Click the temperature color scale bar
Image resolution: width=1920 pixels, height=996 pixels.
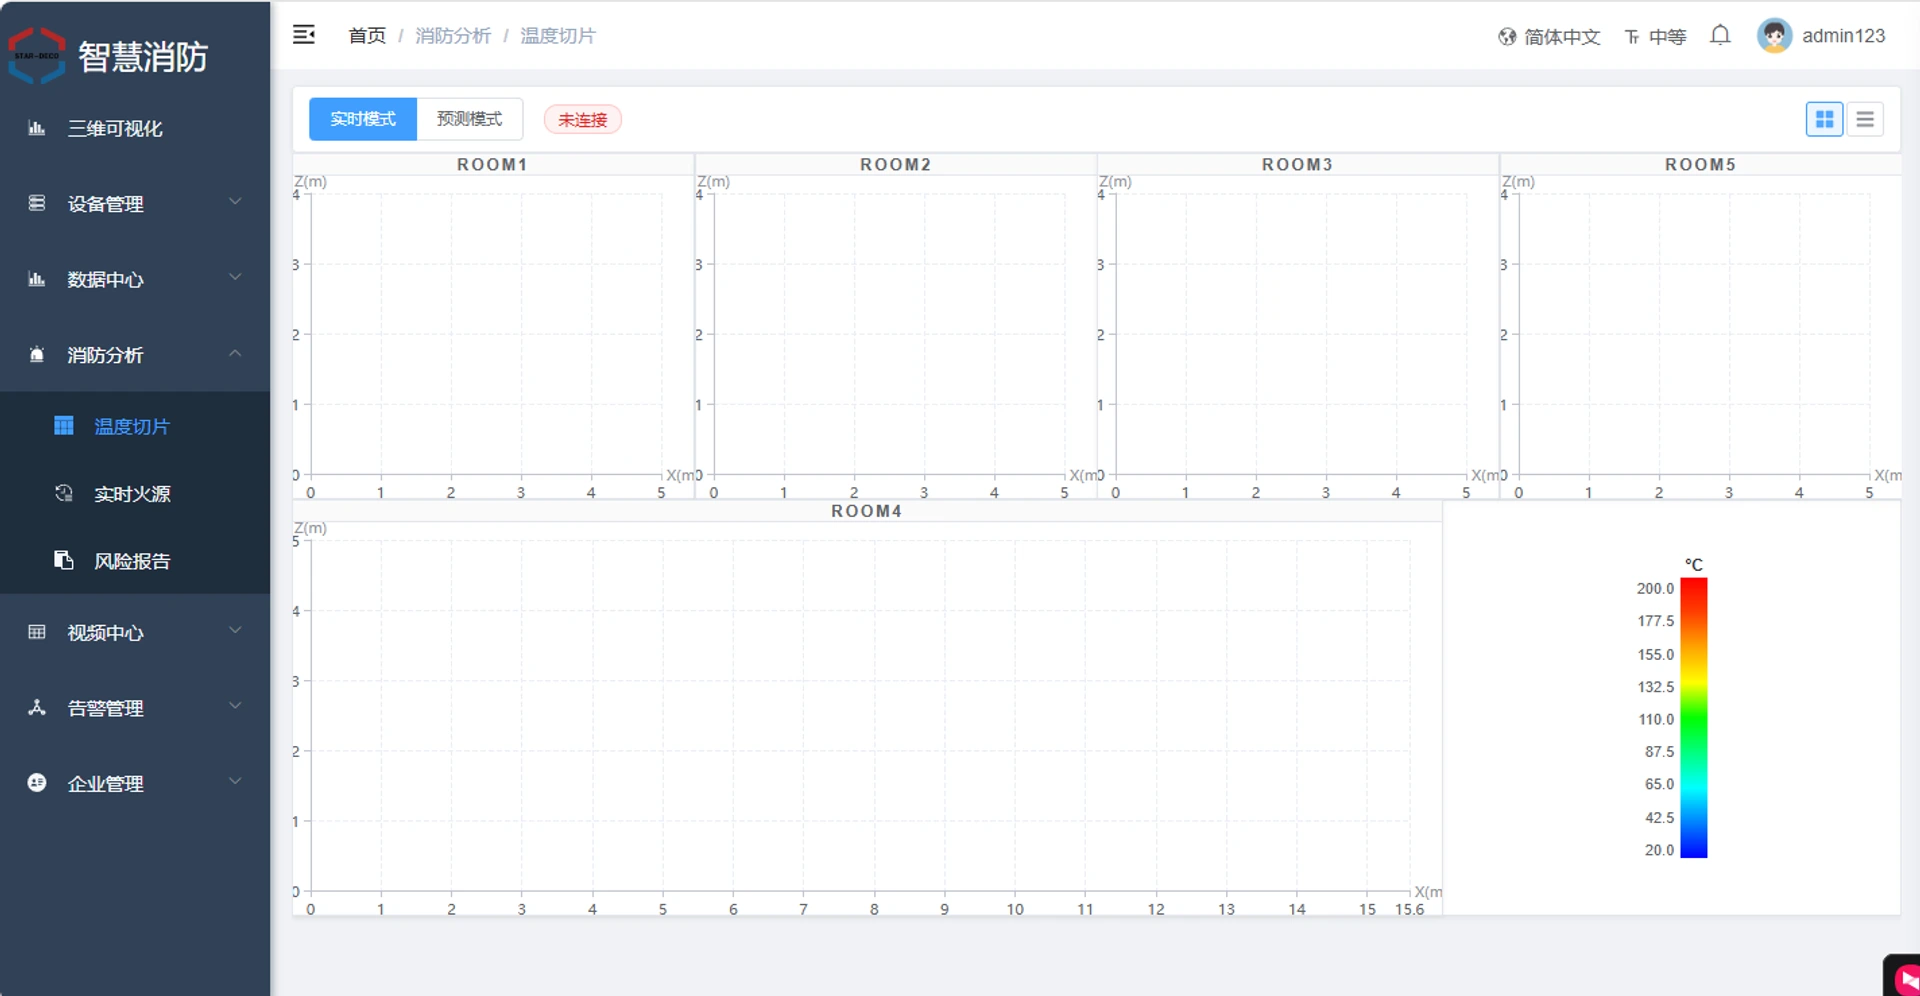click(x=1693, y=718)
